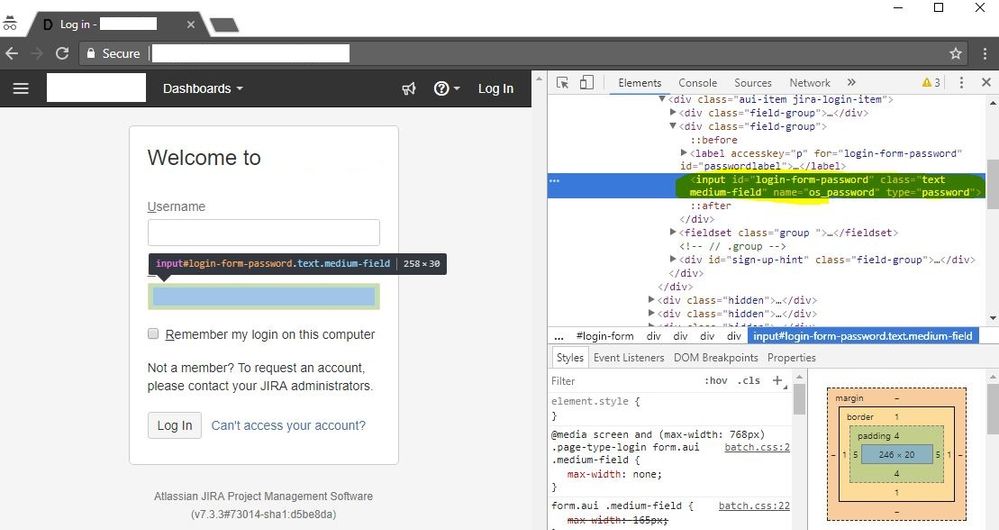Expand the Dashboards dropdown
999x530 pixels.
point(203,89)
